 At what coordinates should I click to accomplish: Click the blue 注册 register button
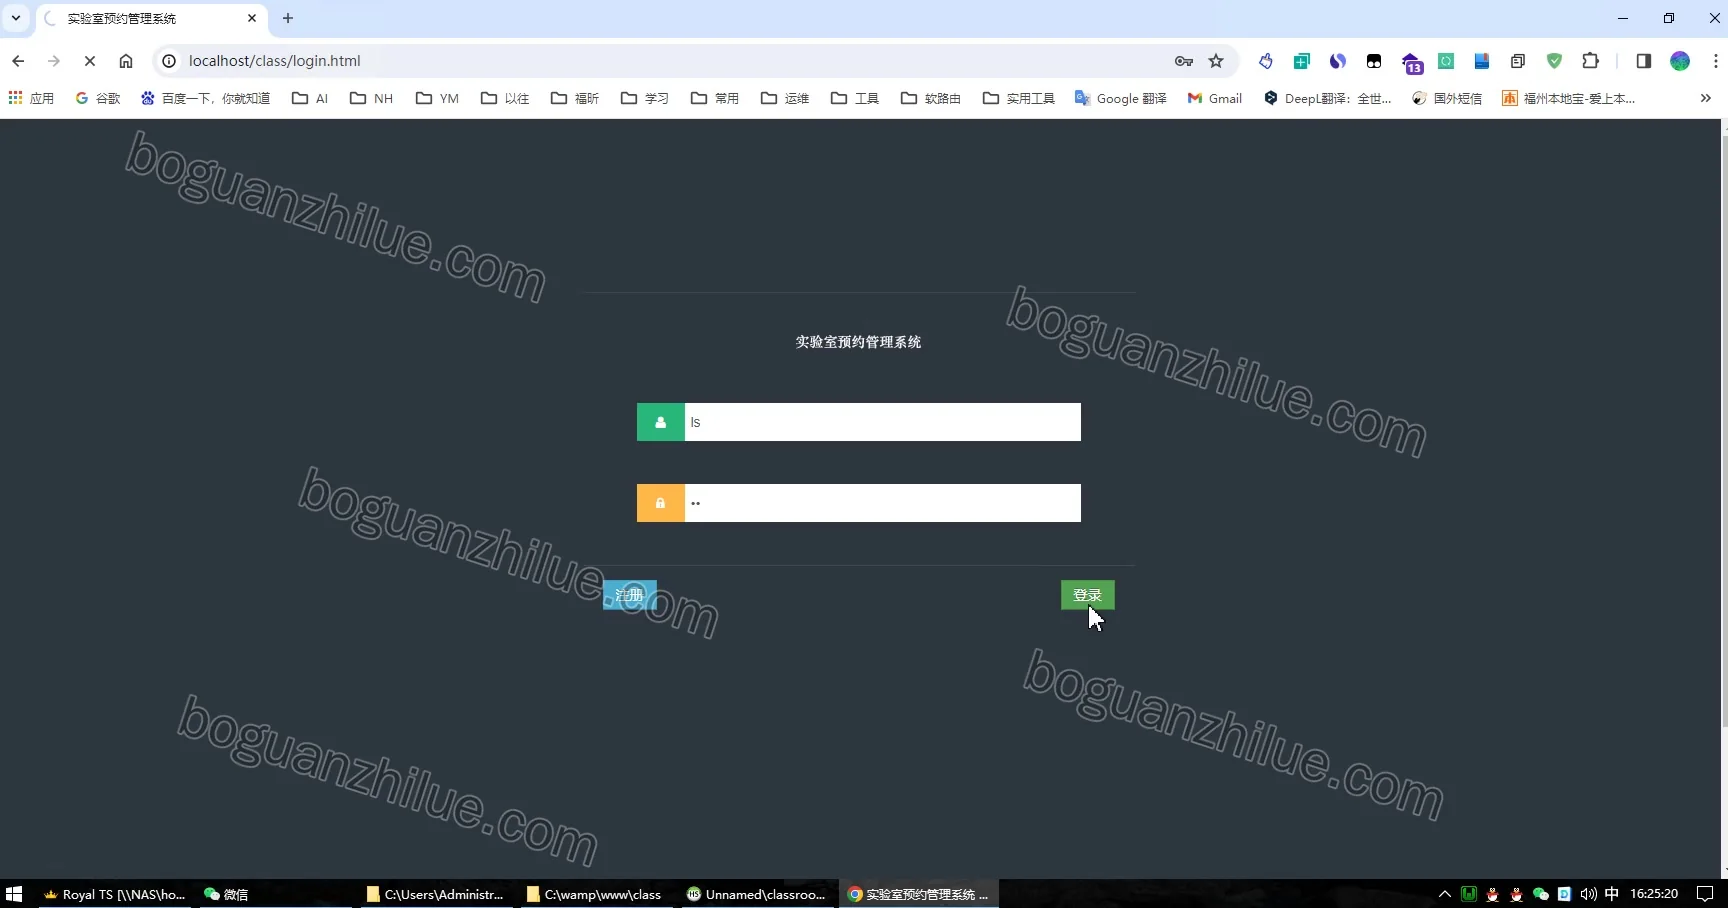629,595
